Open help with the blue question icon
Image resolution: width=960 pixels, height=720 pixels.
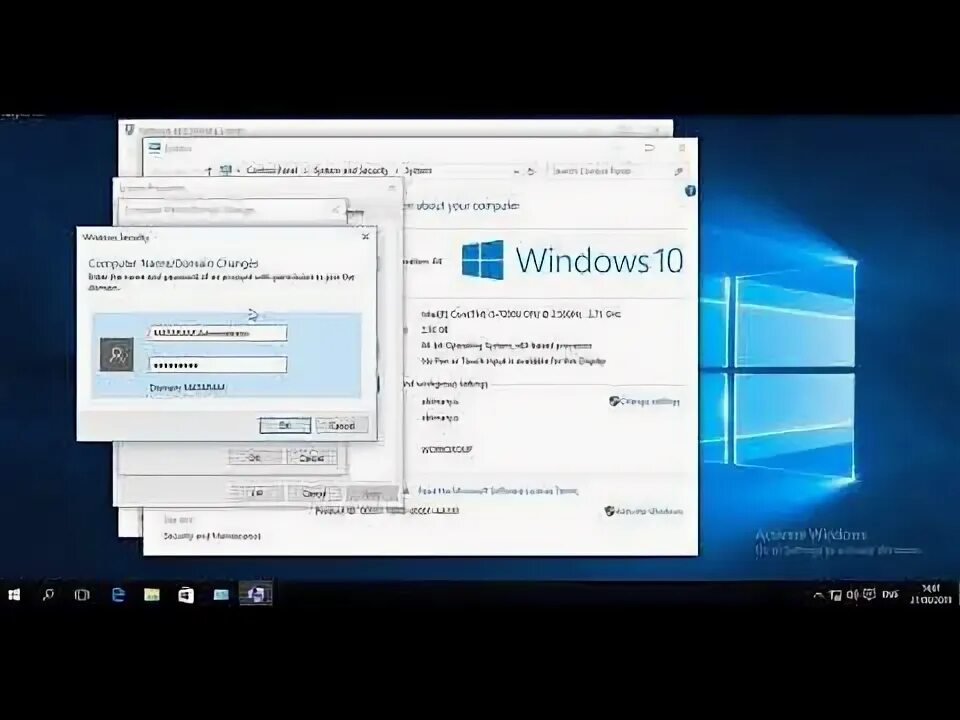[x=690, y=191]
